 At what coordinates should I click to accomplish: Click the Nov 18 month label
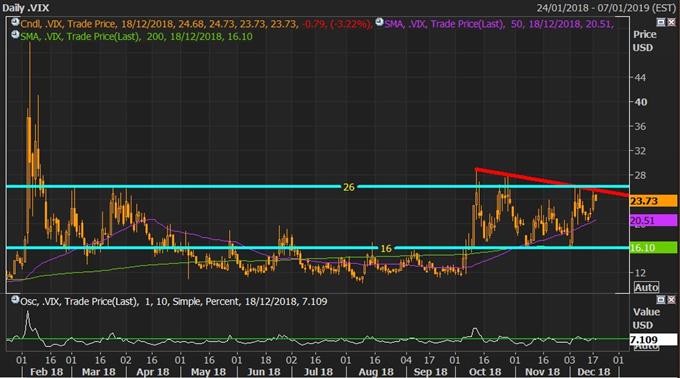[543, 372]
